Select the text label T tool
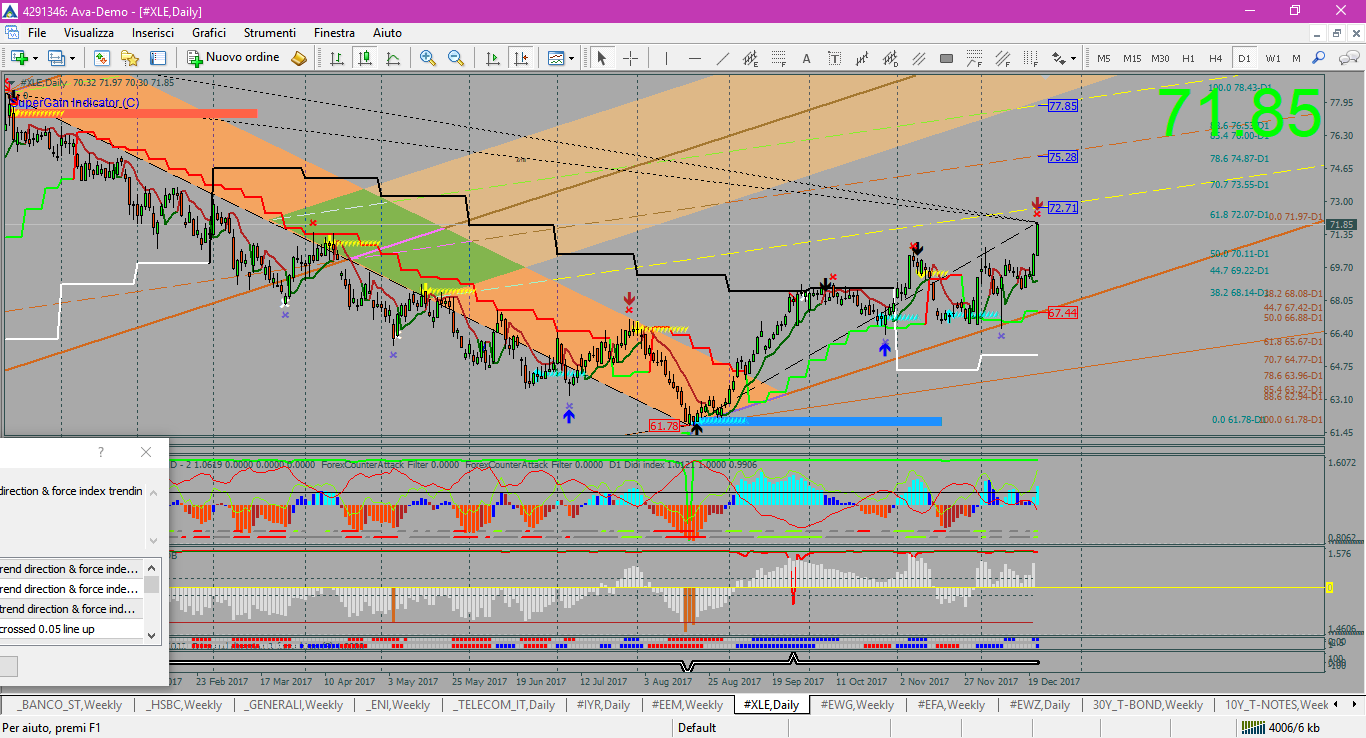The image size is (1366, 738). pyautogui.click(x=834, y=58)
